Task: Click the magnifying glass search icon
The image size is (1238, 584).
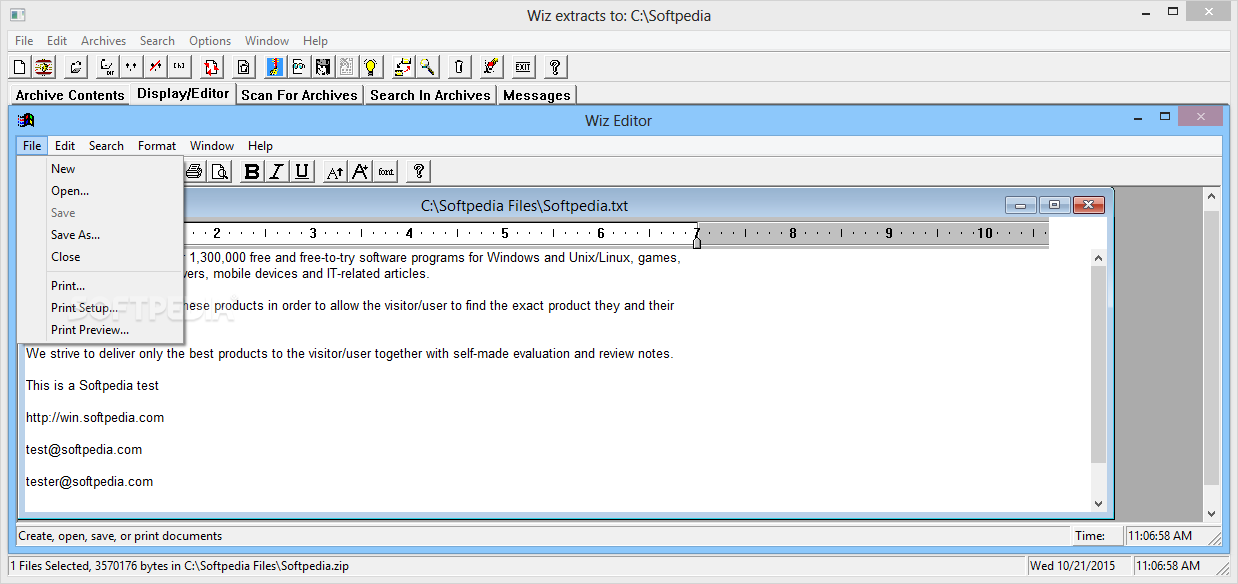Action: click(x=427, y=67)
